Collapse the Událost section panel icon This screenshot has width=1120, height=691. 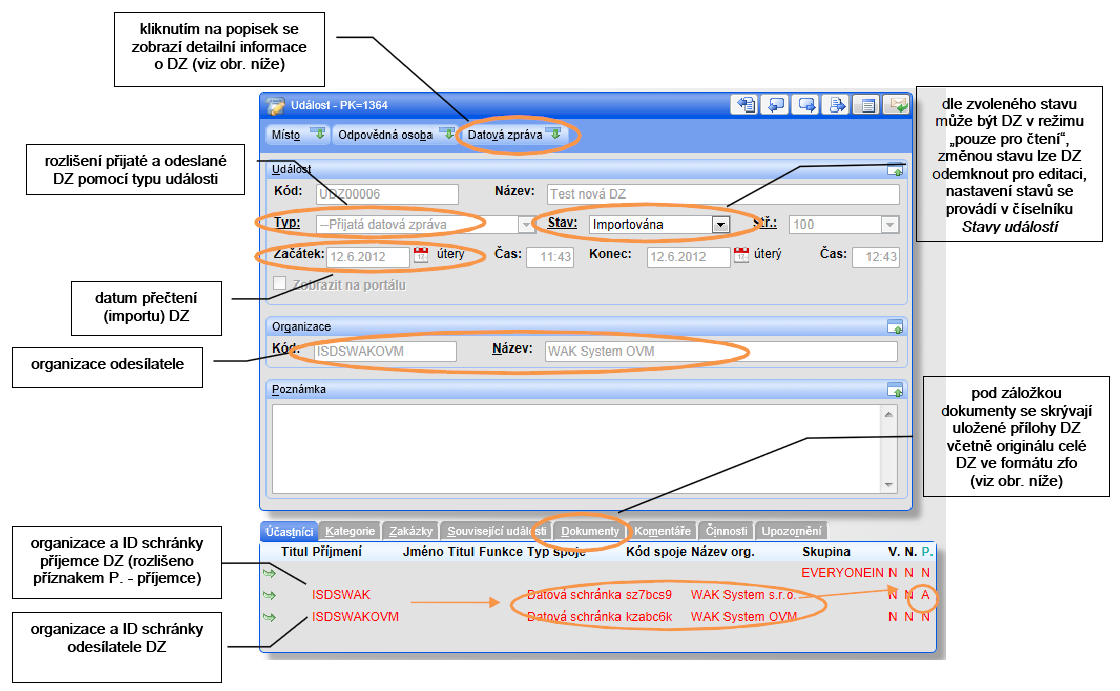coord(894,170)
